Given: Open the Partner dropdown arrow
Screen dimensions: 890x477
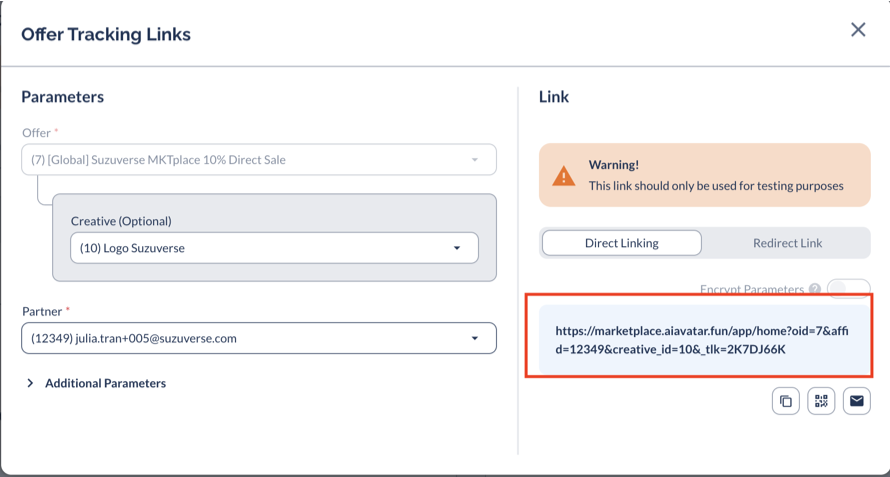Looking at the screenshot, I should click(475, 338).
